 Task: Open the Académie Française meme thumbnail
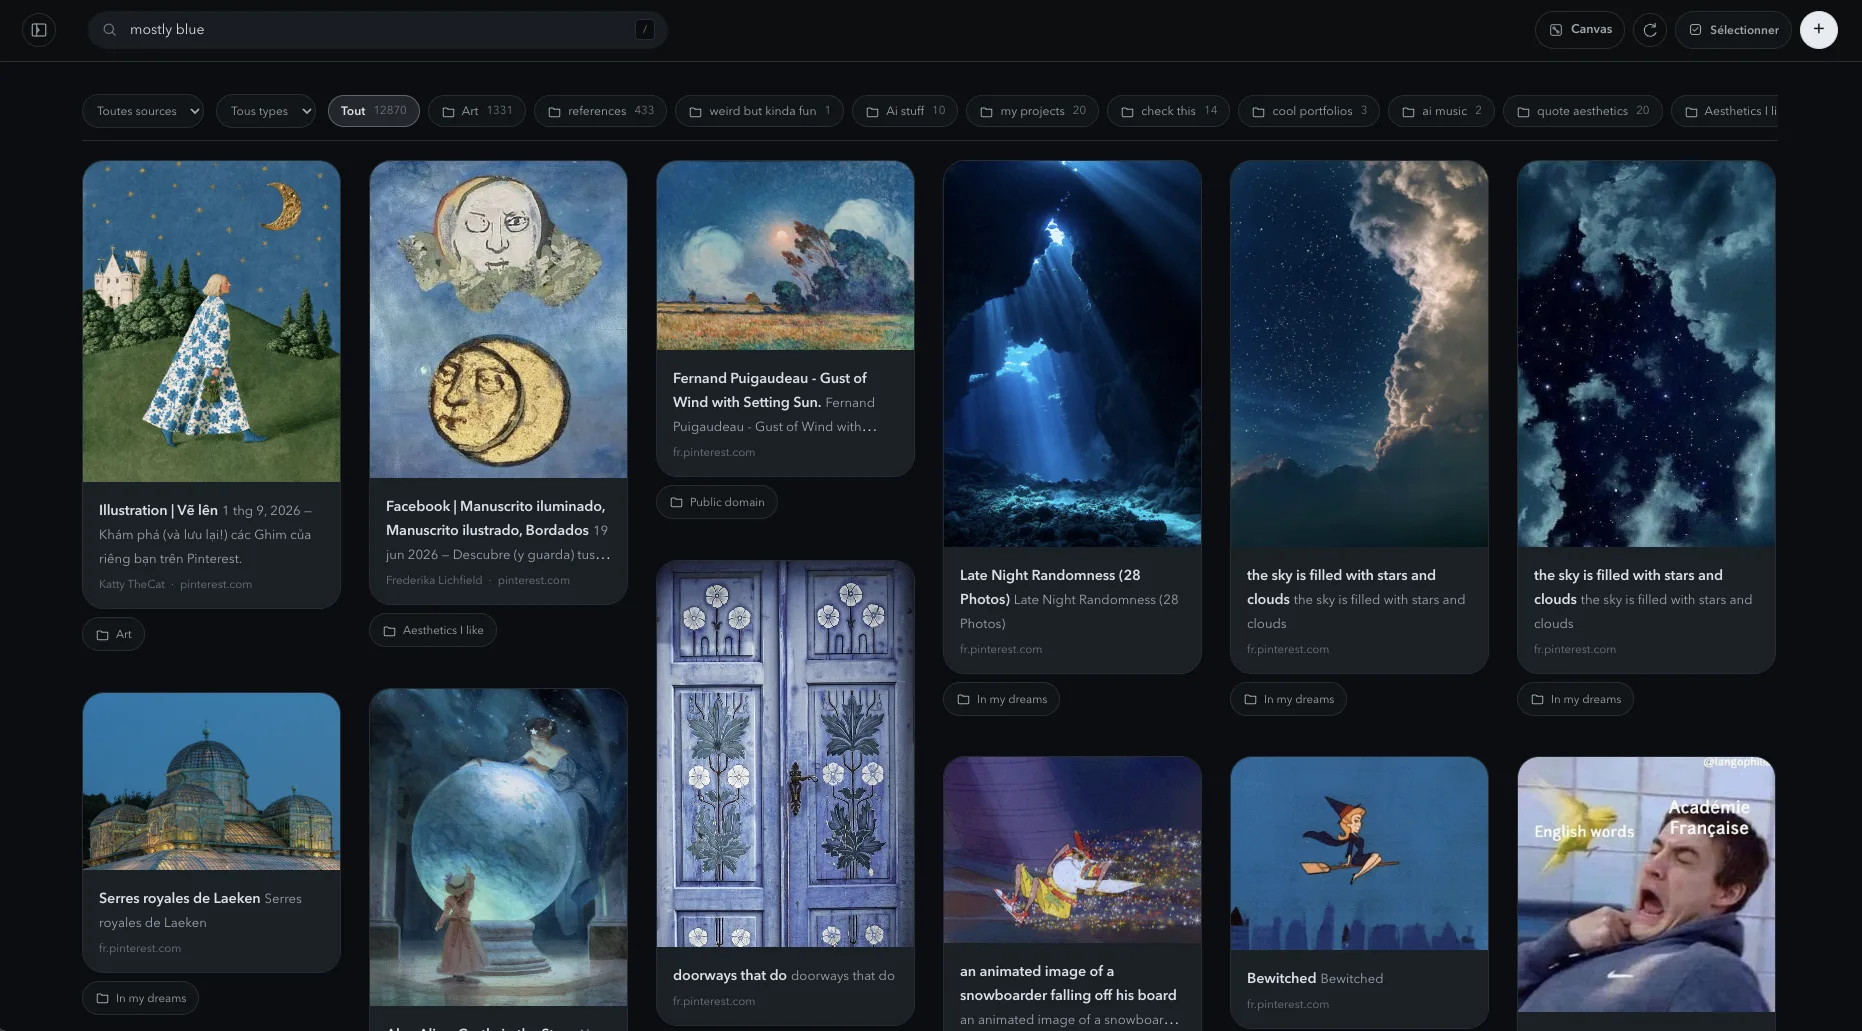point(1646,884)
